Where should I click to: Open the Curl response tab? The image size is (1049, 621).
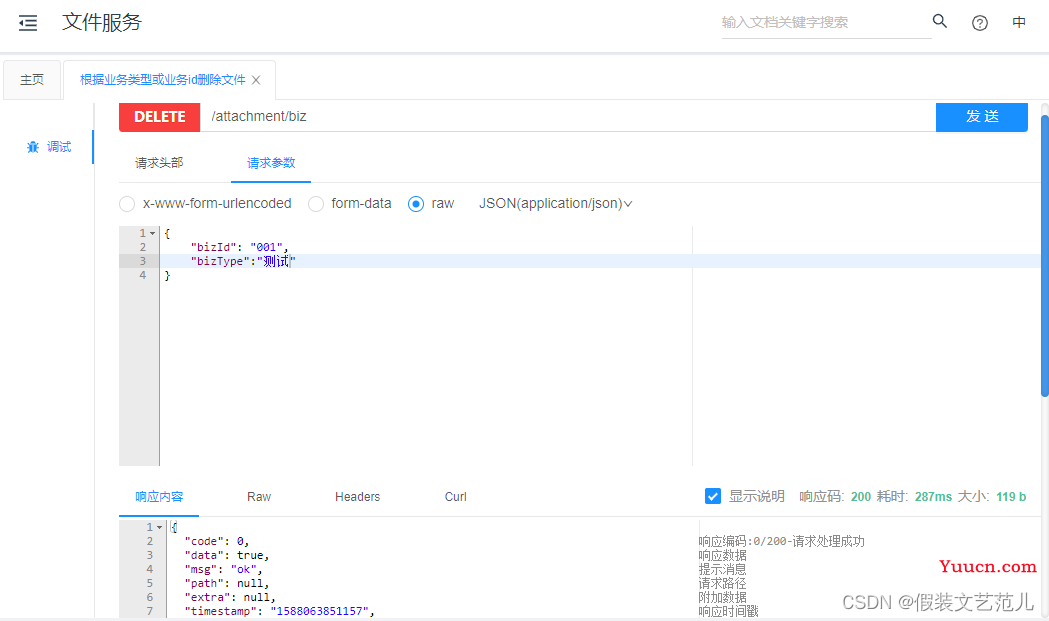[456, 497]
